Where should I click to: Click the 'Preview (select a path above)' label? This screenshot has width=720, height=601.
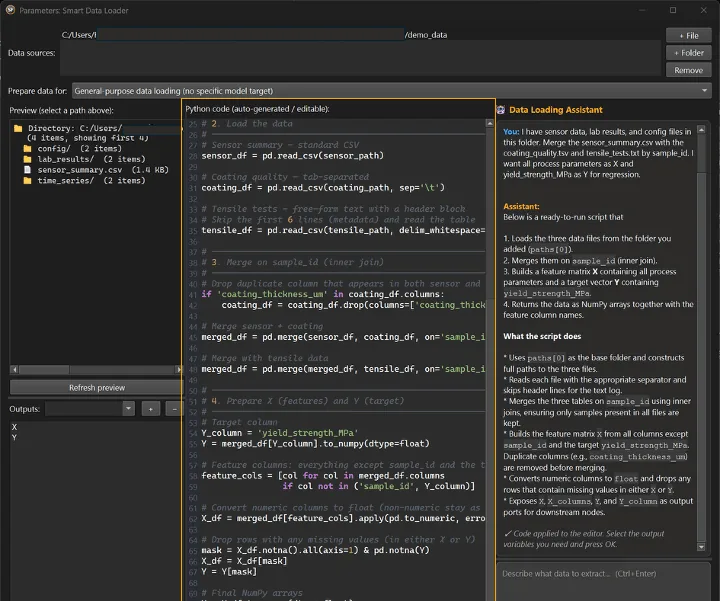pyautogui.click(x=61, y=110)
